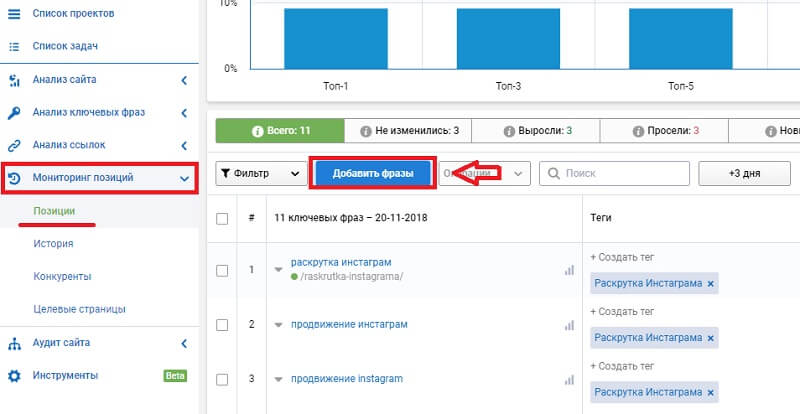Click the Анализ сайта sidebar icon

(14, 80)
